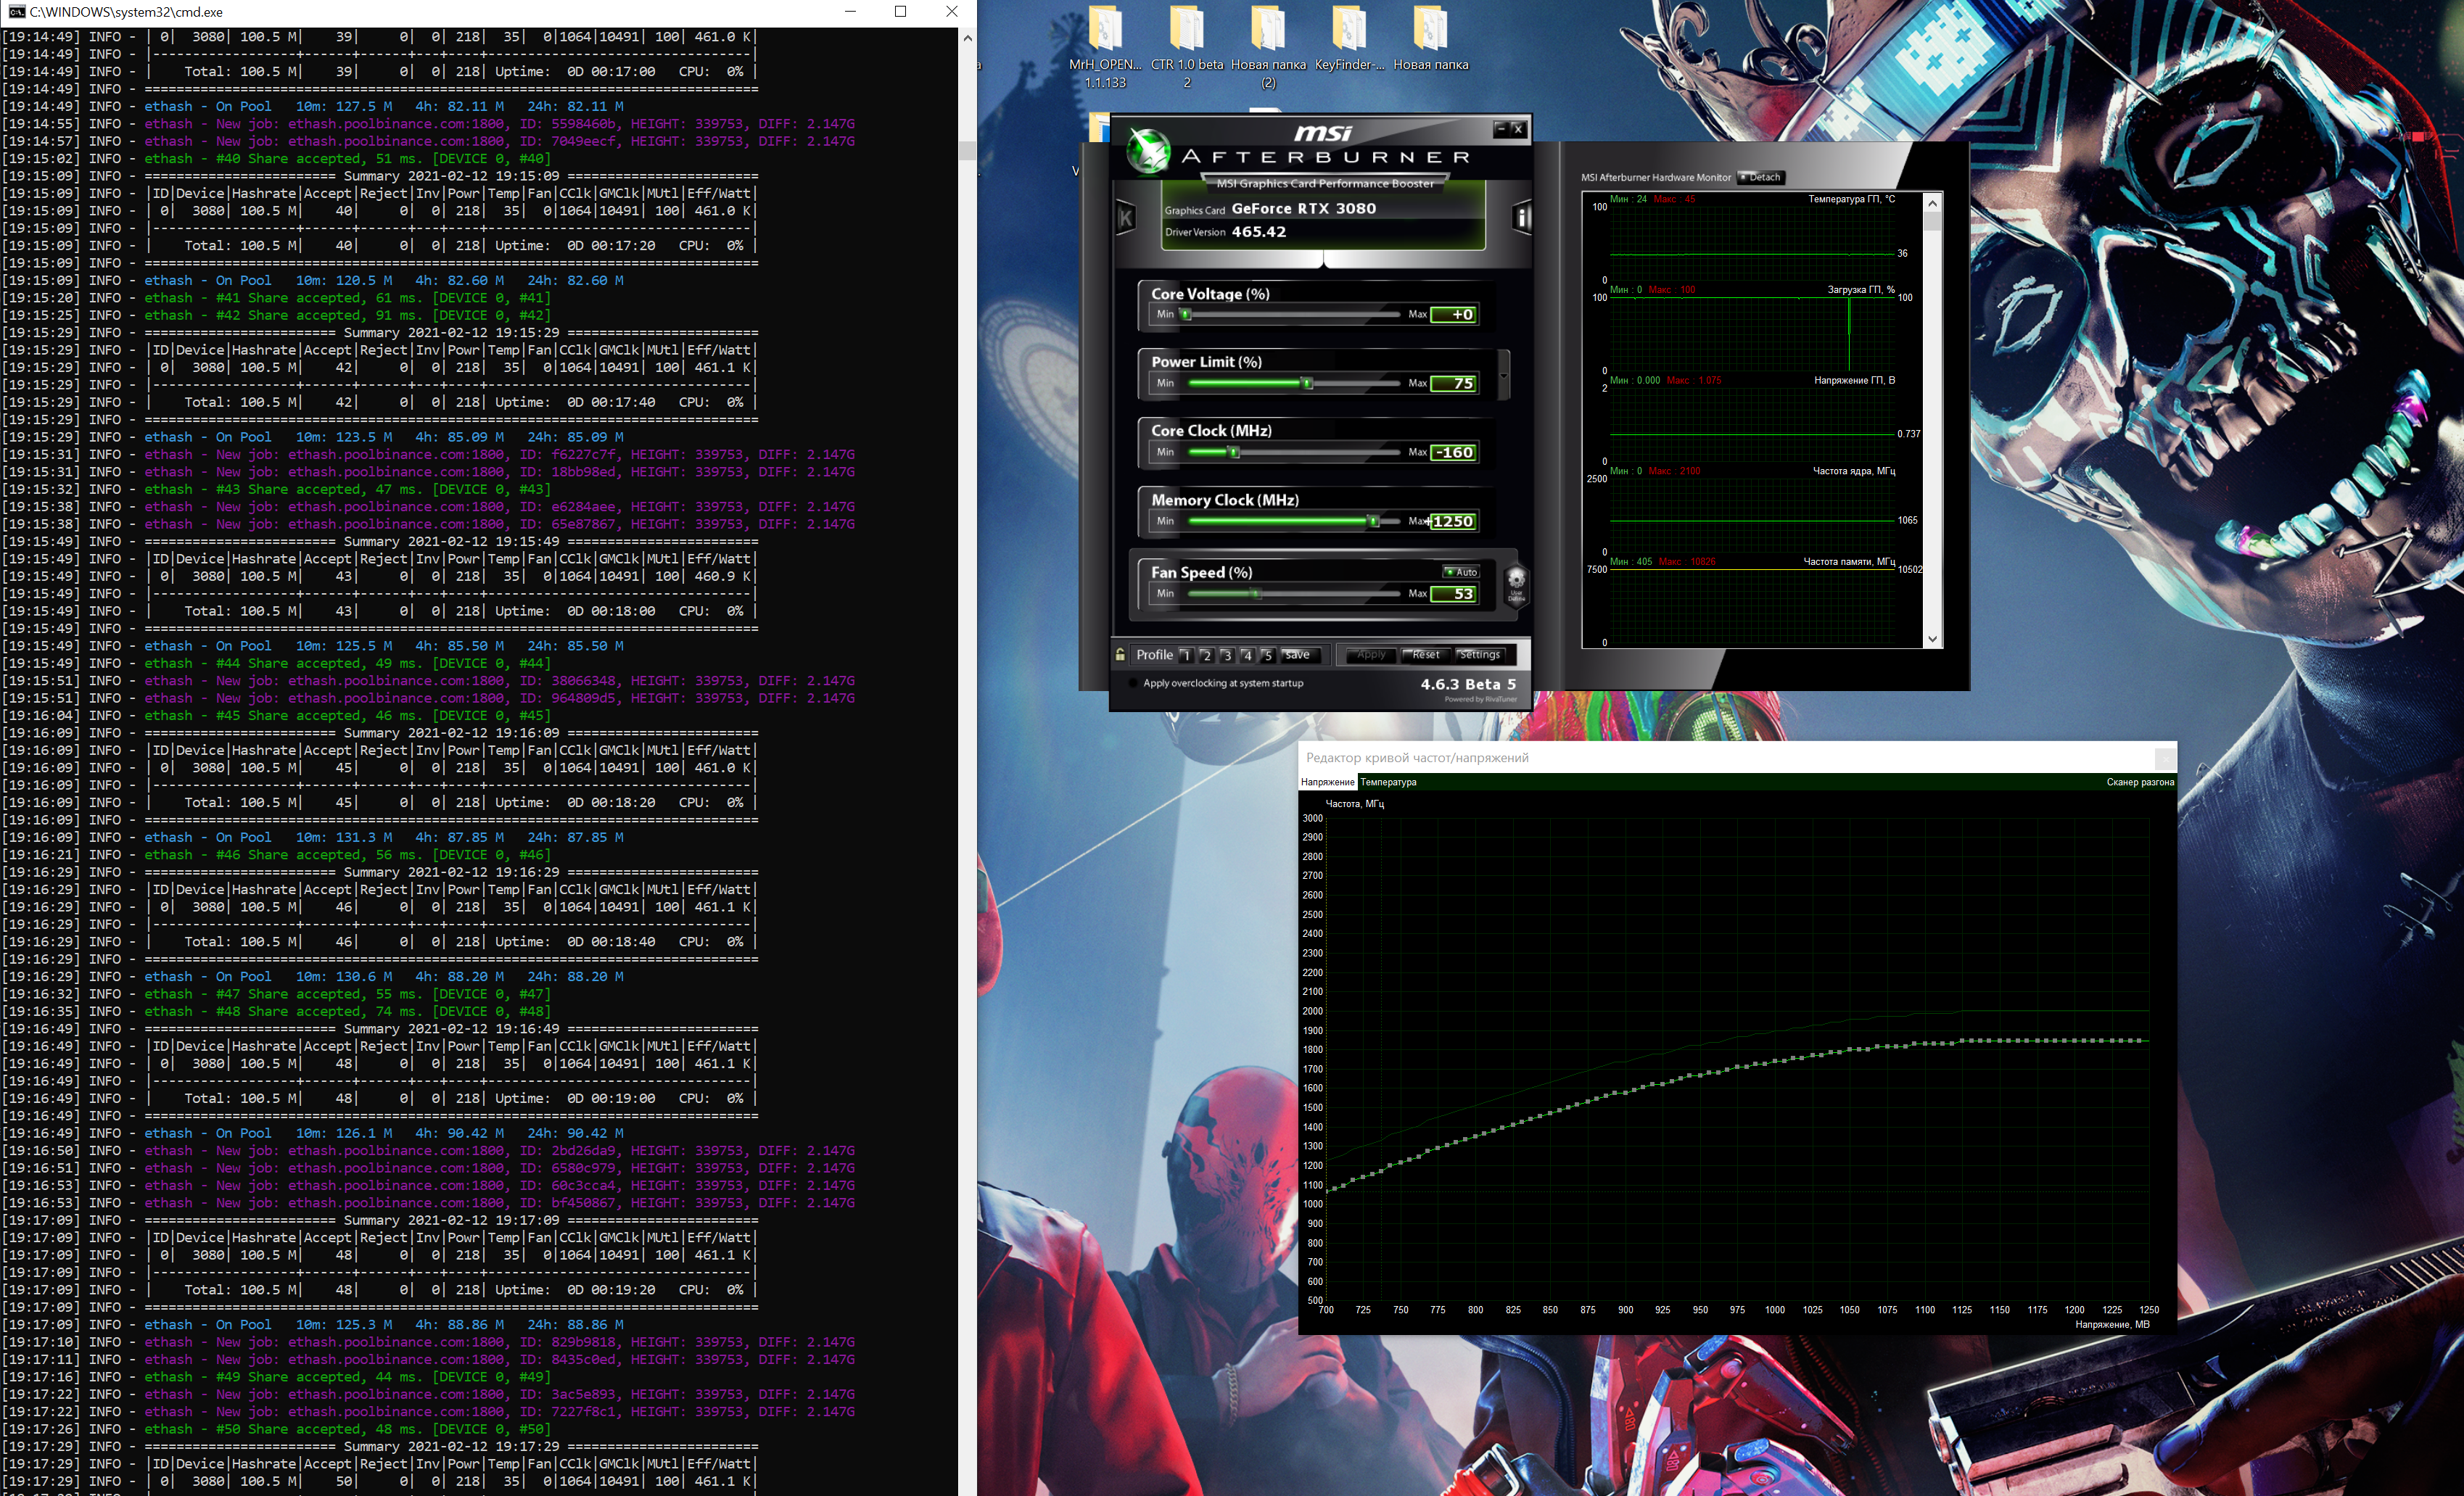Expand the Power Limit link arrow
Viewport: 2464px width, 1496px height.
coord(1504,375)
